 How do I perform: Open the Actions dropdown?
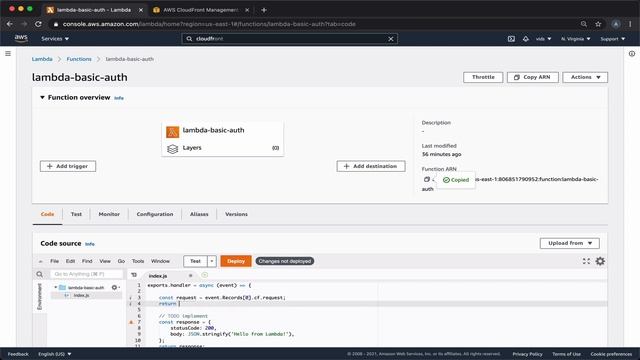pos(585,77)
